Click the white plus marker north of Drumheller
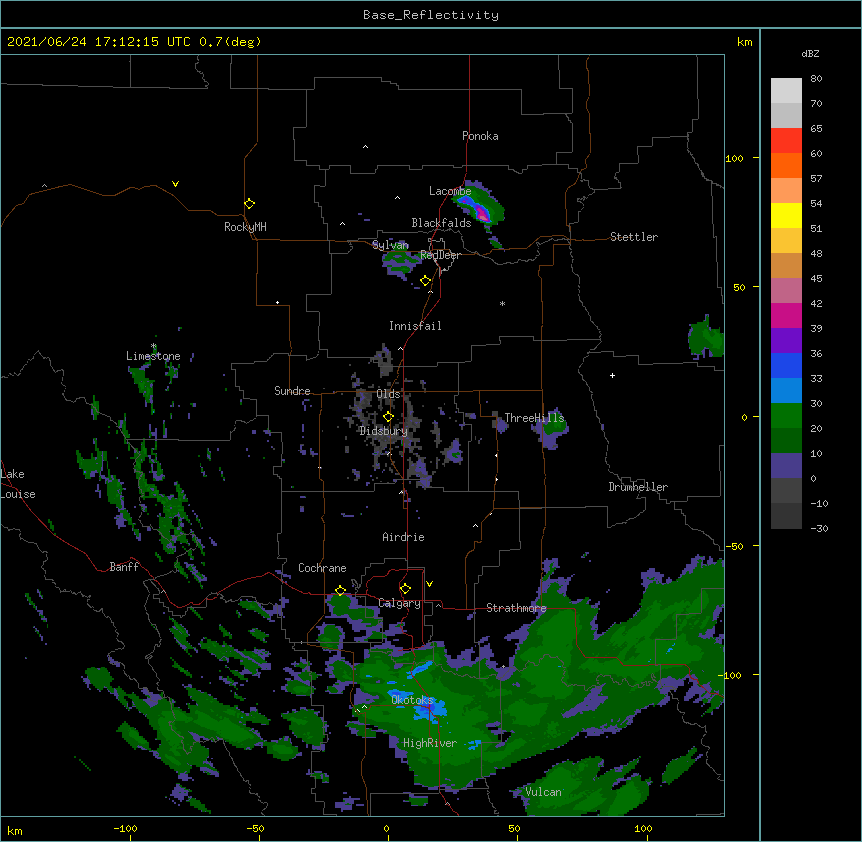The height and width of the screenshot is (842, 862). point(612,375)
